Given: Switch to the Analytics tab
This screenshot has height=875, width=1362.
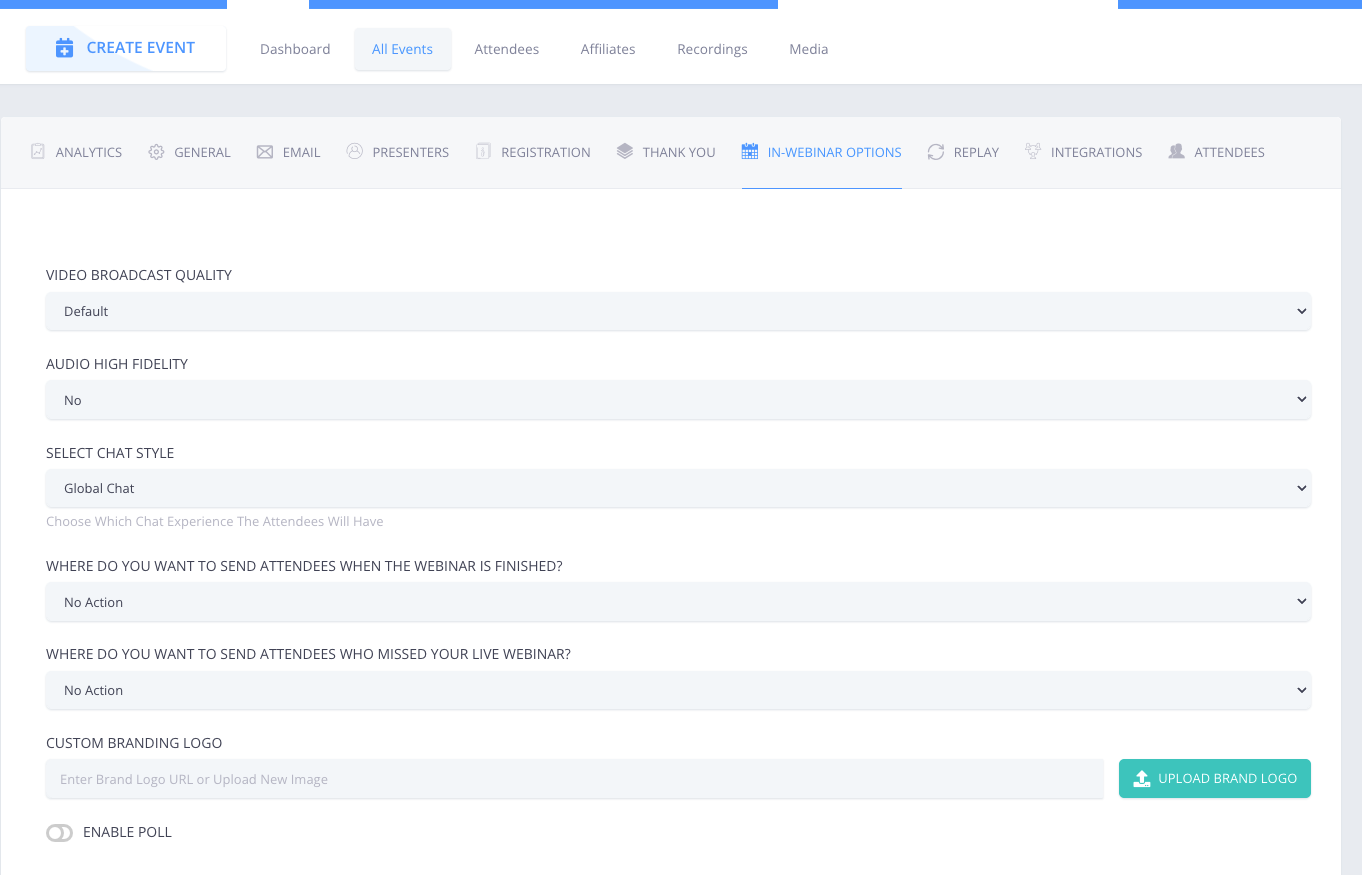Looking at the screenshot, I should [x=76, y=152].
